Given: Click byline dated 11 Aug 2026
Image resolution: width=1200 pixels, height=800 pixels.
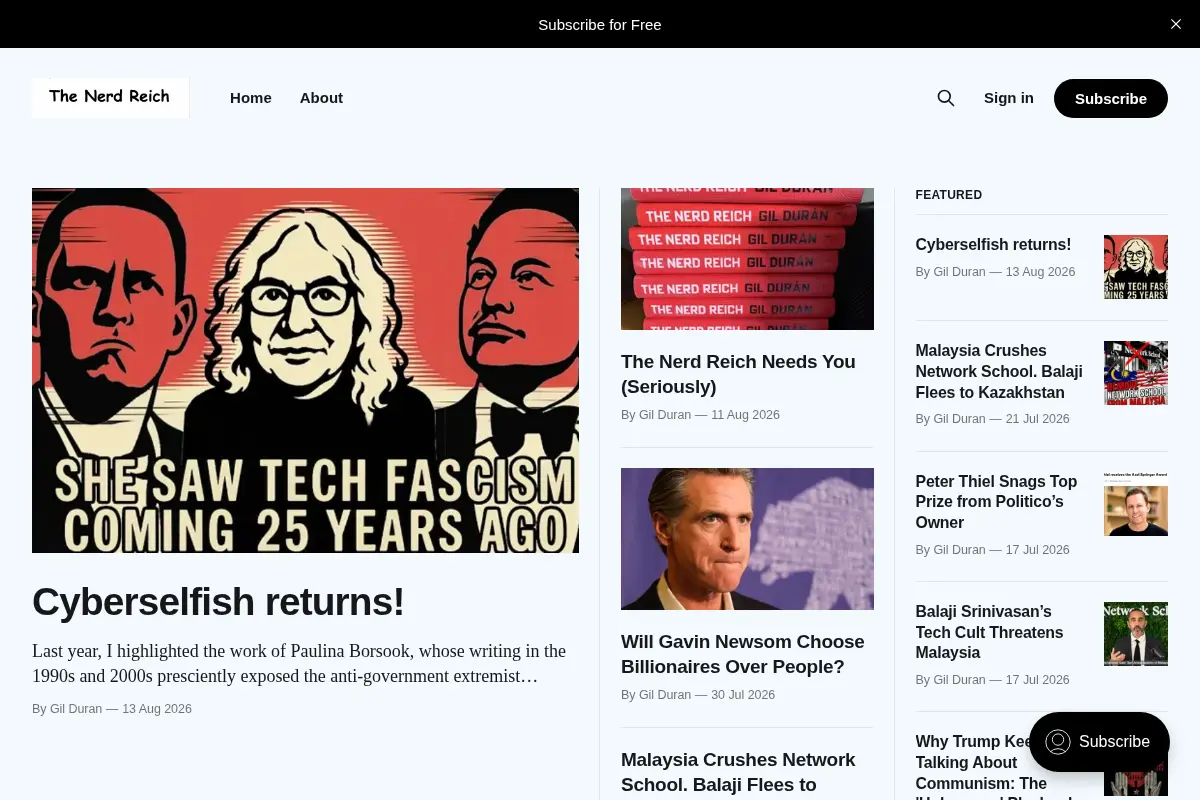Looking at the screenshot, I should click(x=700, y=415).
